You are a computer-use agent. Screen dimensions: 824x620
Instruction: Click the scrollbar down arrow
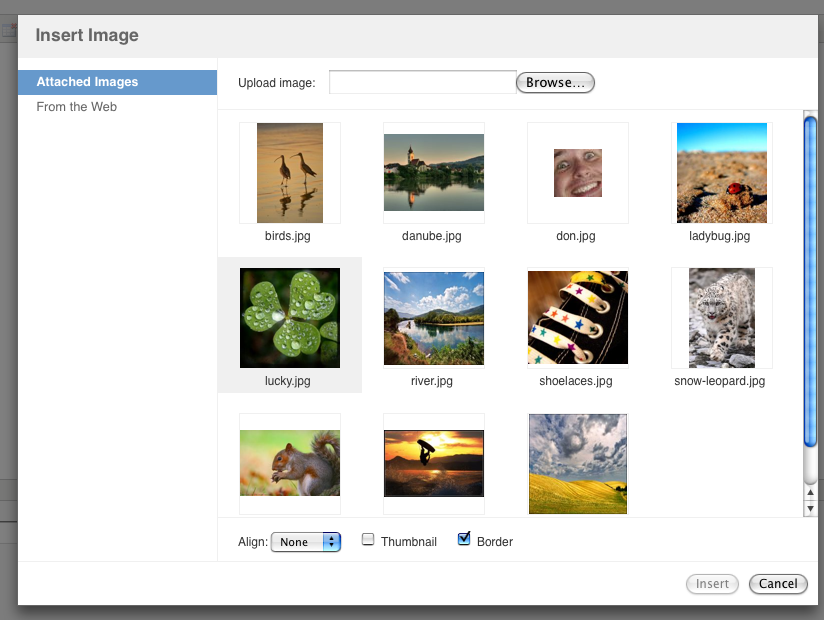[x=810, y=508]
